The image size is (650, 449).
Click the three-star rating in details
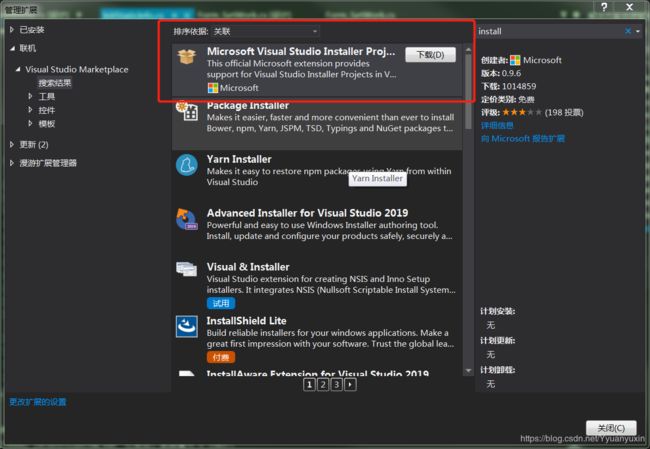point(521,112)
